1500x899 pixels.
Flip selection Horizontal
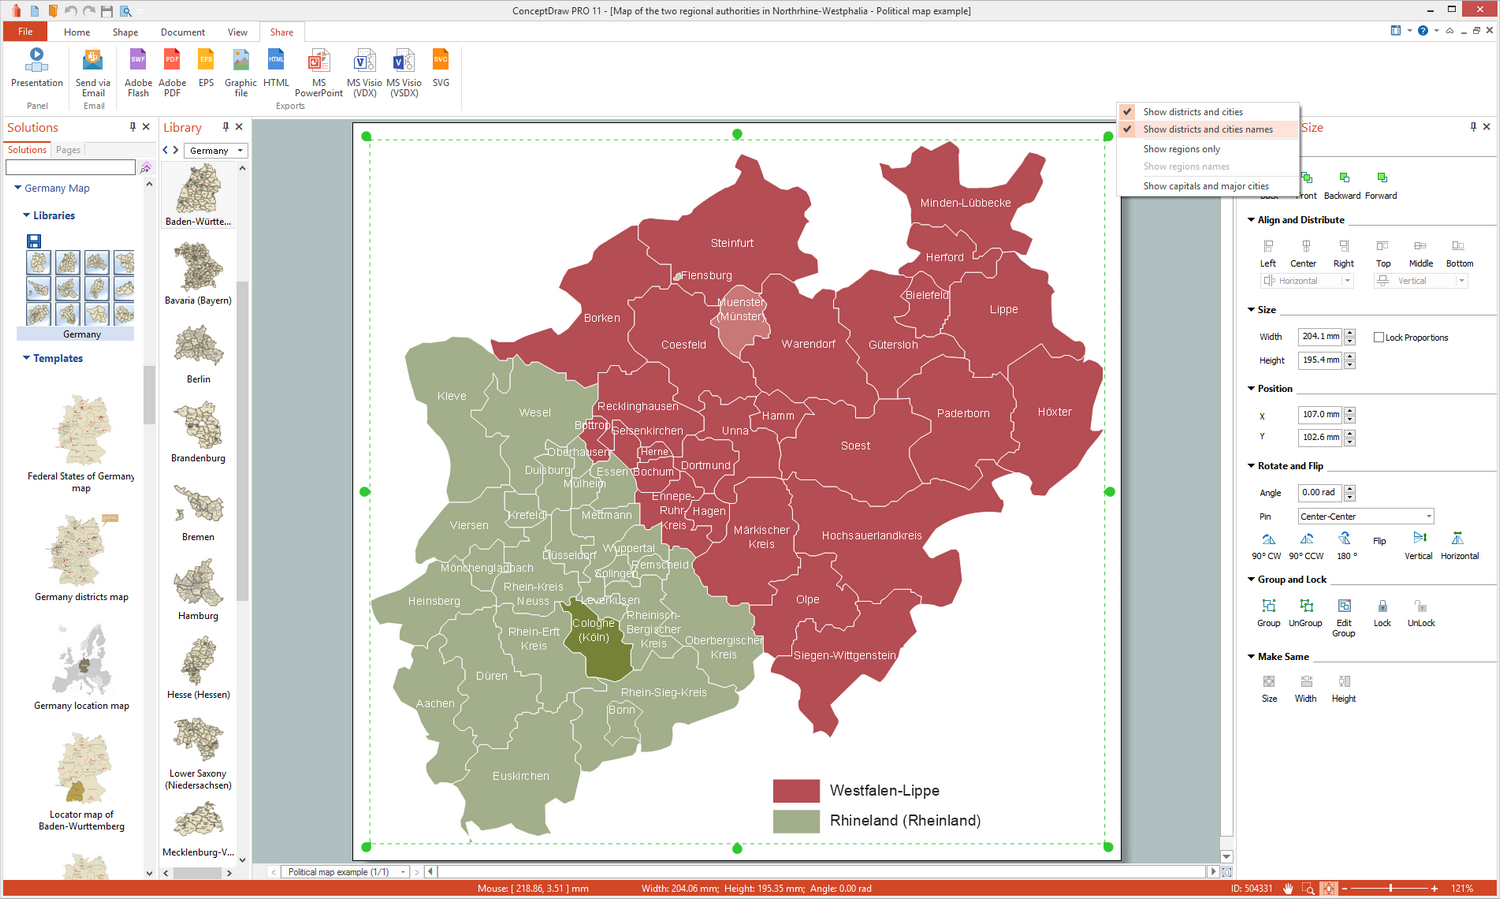click(x=1459, y=546)
